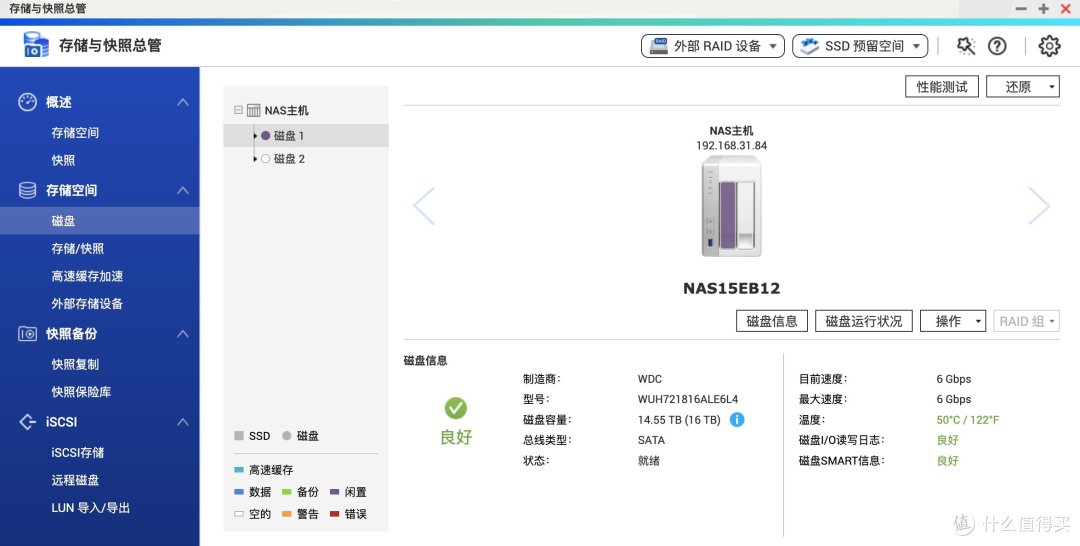This screenshot has height=546, width=1080.
Task: Show previous enclosure with left arrow
Action: coord(424,205)
